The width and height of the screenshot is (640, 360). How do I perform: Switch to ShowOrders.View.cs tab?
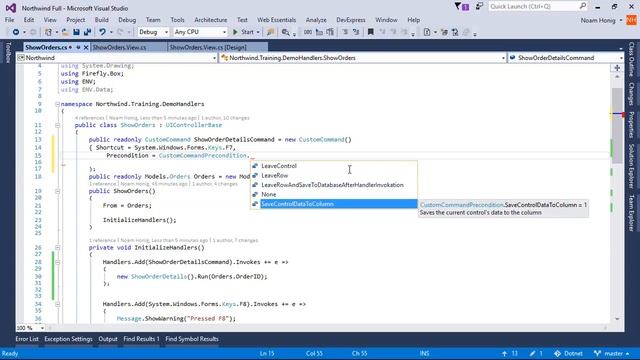coord(119,47)
